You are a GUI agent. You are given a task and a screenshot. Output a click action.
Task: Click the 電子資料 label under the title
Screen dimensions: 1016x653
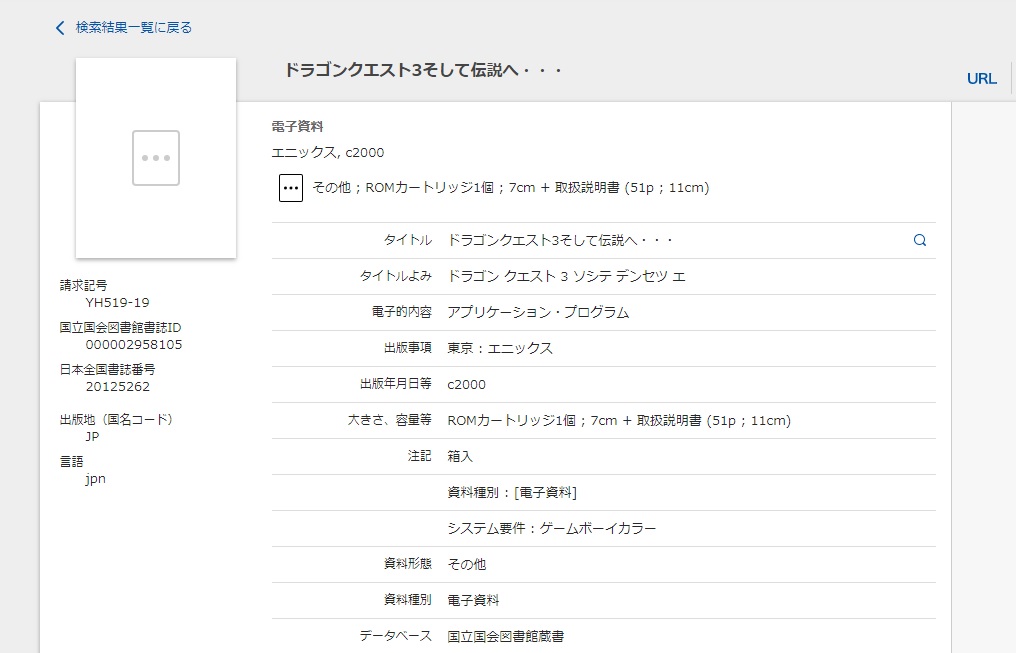[297, 126]
